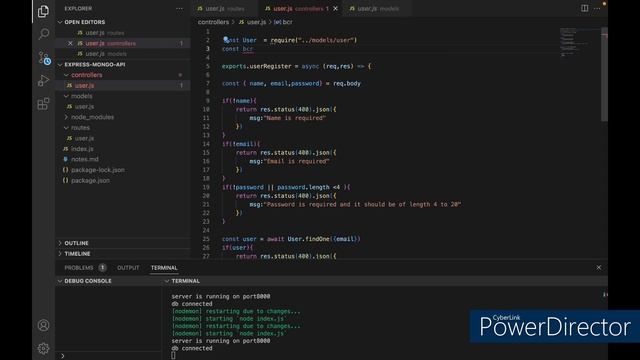Click the user.js breadcrumb segment
Screen dimensions: 640x360
pos(252,22)
